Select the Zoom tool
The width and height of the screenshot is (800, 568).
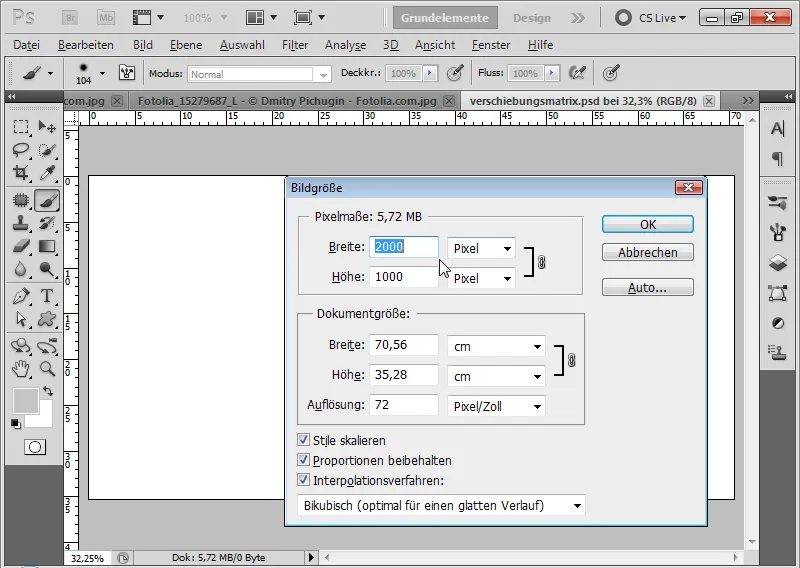47,369
